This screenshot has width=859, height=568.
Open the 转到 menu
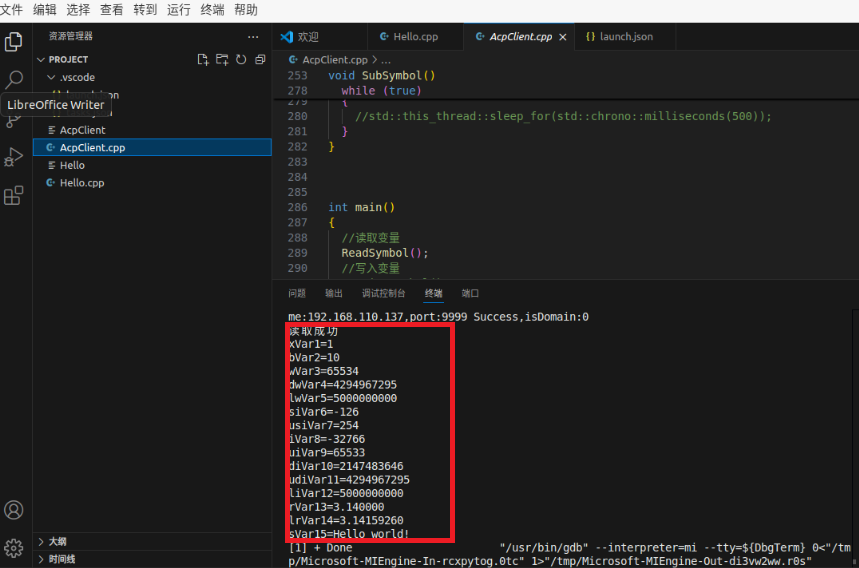(145, 10)
